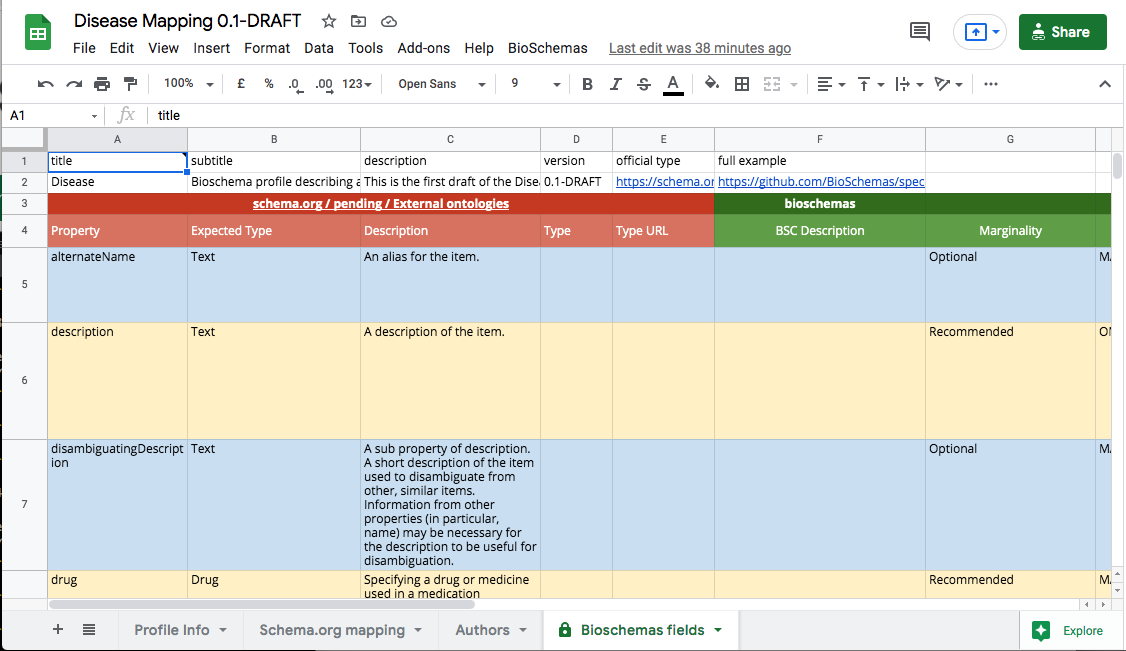1126x651 pixels.
Task: Decrease decimal places
Action: (x=295, y=84)
